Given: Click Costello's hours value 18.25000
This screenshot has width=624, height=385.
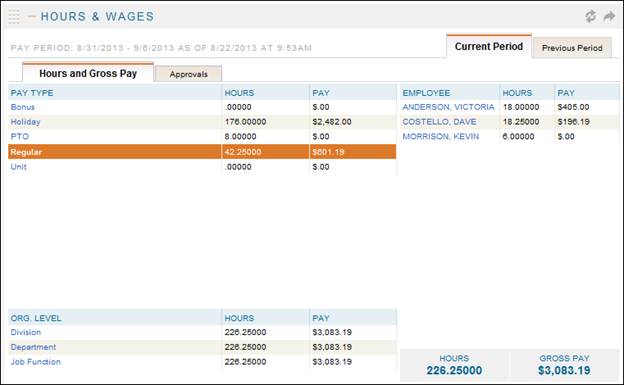Looking at the screenshot, I should click(521, 122).
